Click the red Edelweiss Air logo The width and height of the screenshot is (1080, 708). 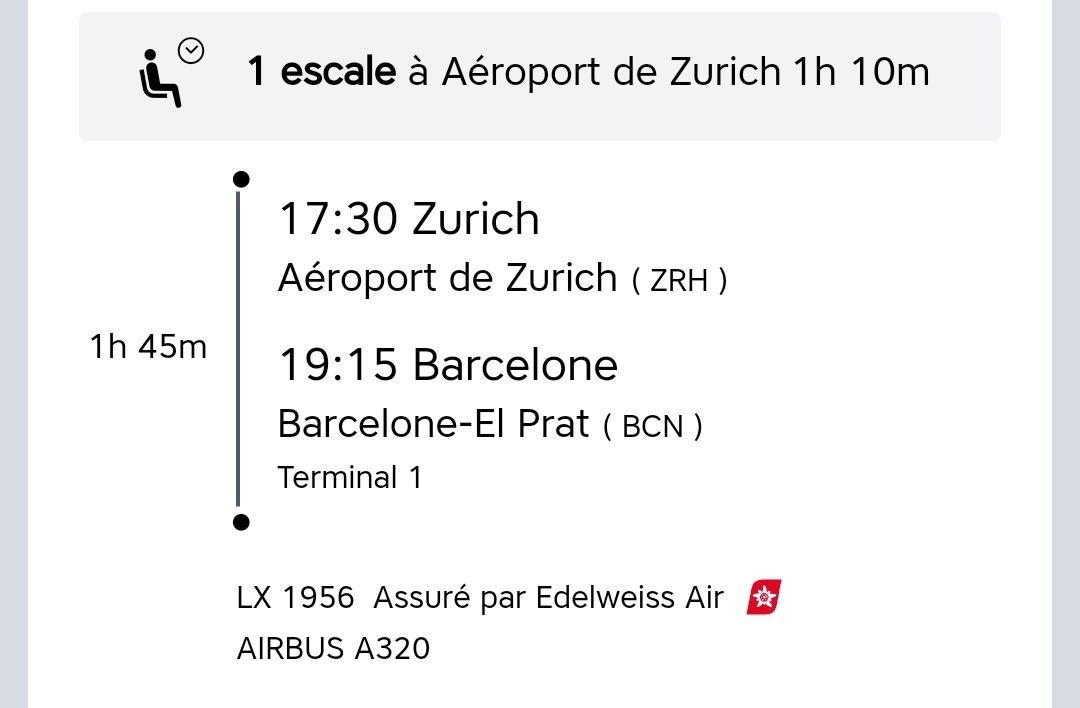[x=764, y=598]
